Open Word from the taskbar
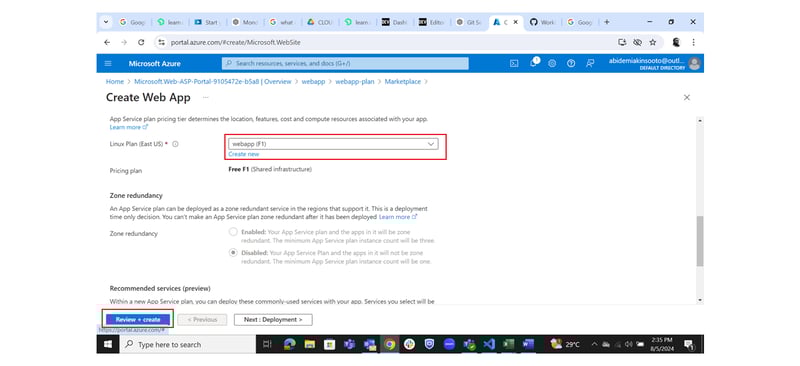The height and width of the screenshot is (366, 800). coord(528,345)
